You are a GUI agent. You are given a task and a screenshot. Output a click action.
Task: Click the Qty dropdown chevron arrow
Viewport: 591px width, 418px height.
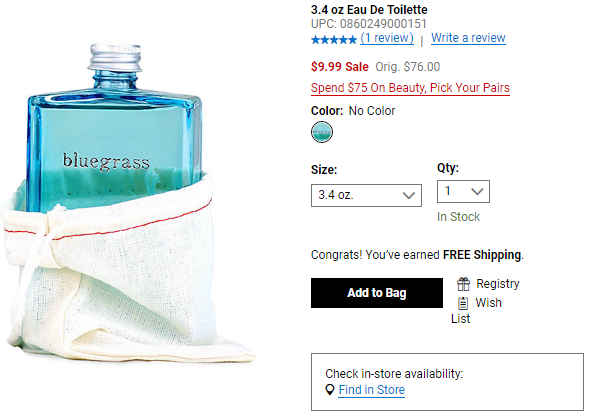[477, 191]
